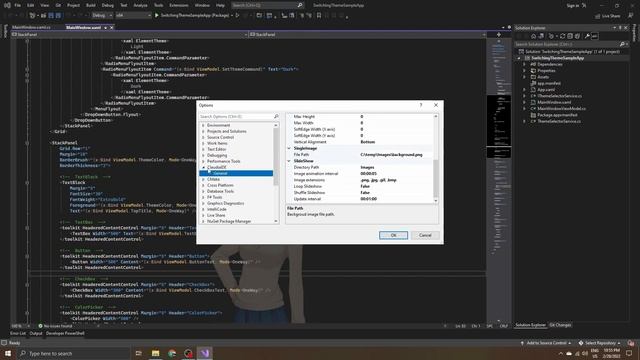Click the help question mark in Options dialog

pyautogui.click(x=421, y=105)
